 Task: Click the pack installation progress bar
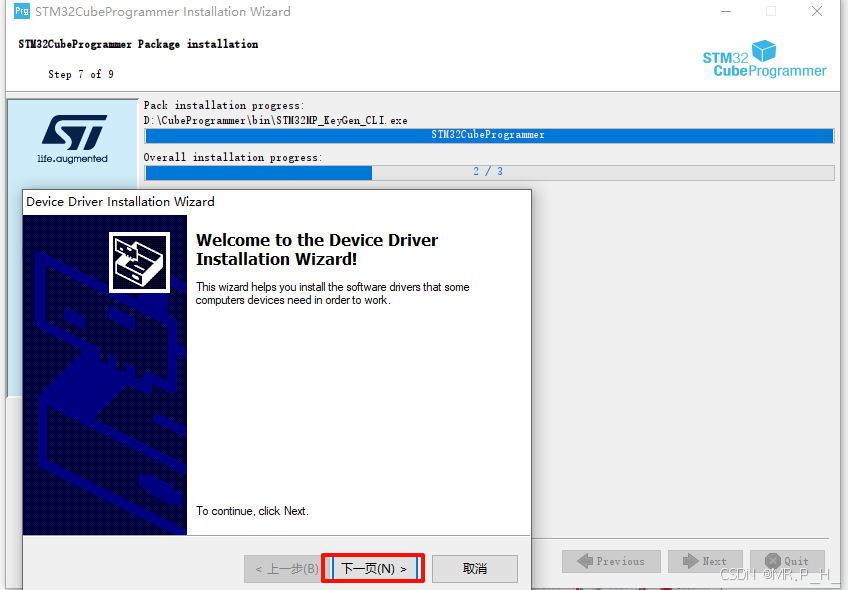(489, 135)
